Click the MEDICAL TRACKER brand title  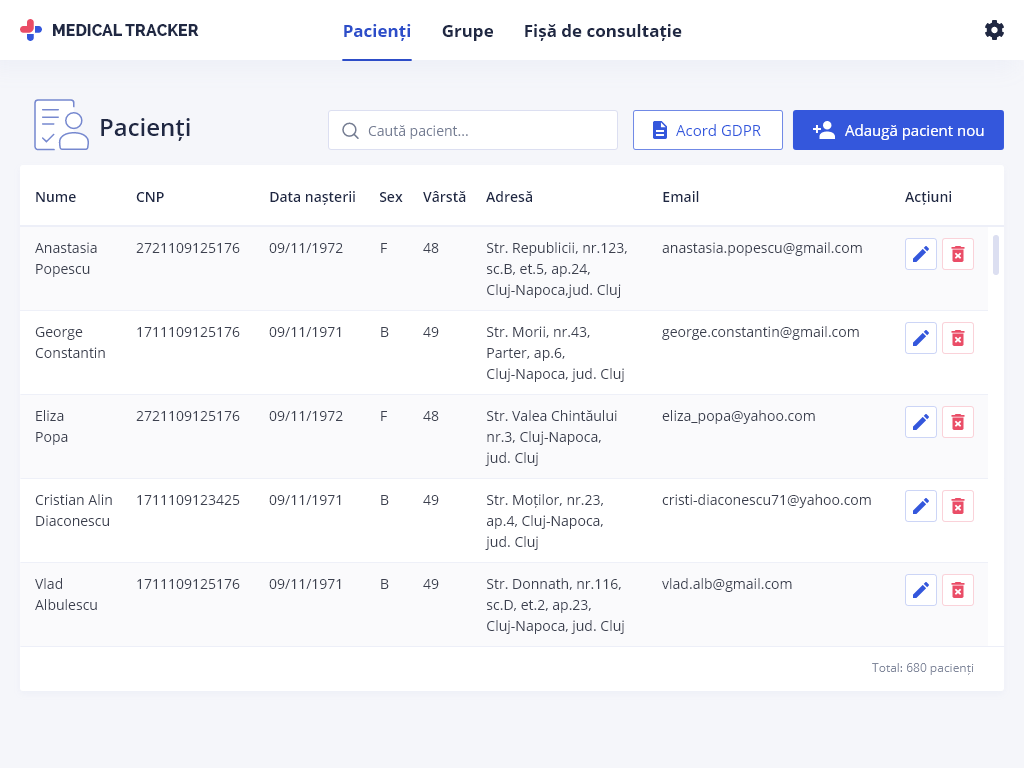point(125,30)
